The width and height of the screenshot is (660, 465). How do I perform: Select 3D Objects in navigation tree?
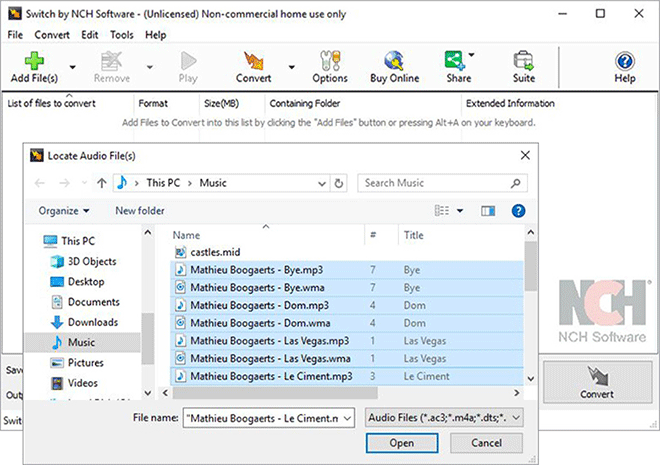(83, 261)
